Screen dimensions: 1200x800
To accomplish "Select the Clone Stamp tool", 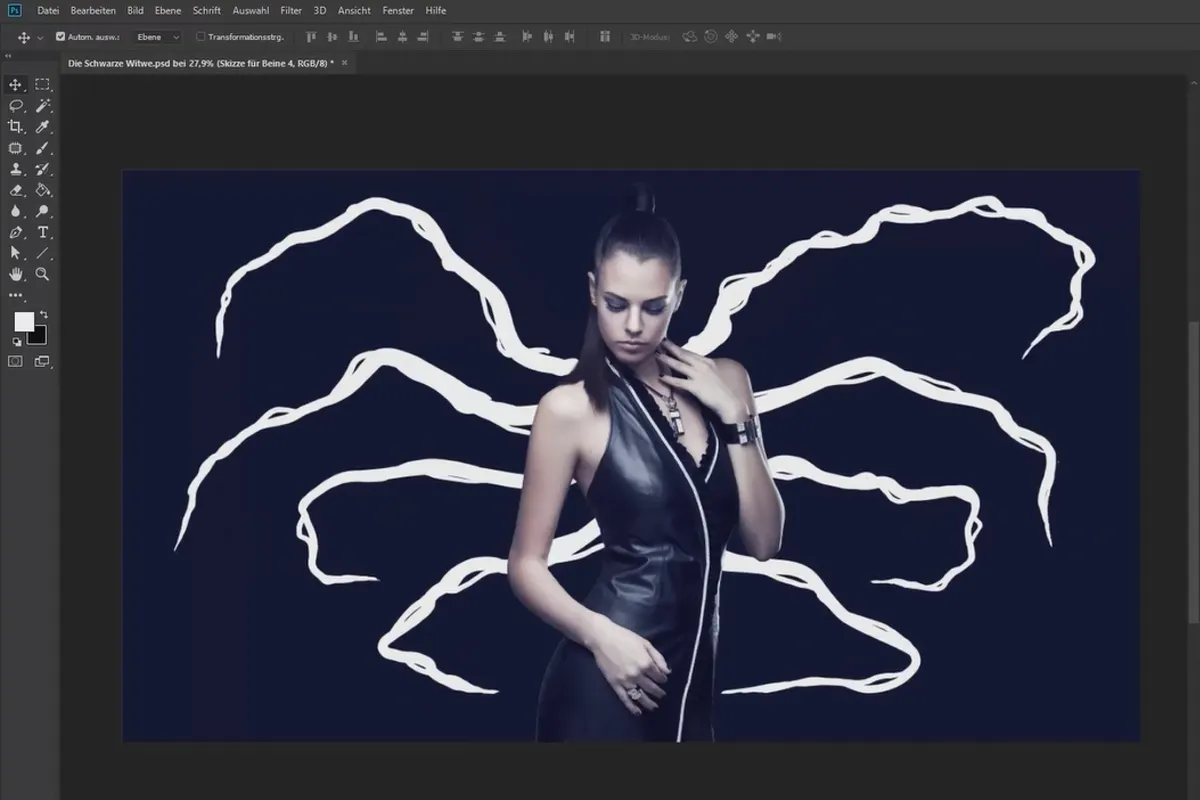I will click(16, 169).
